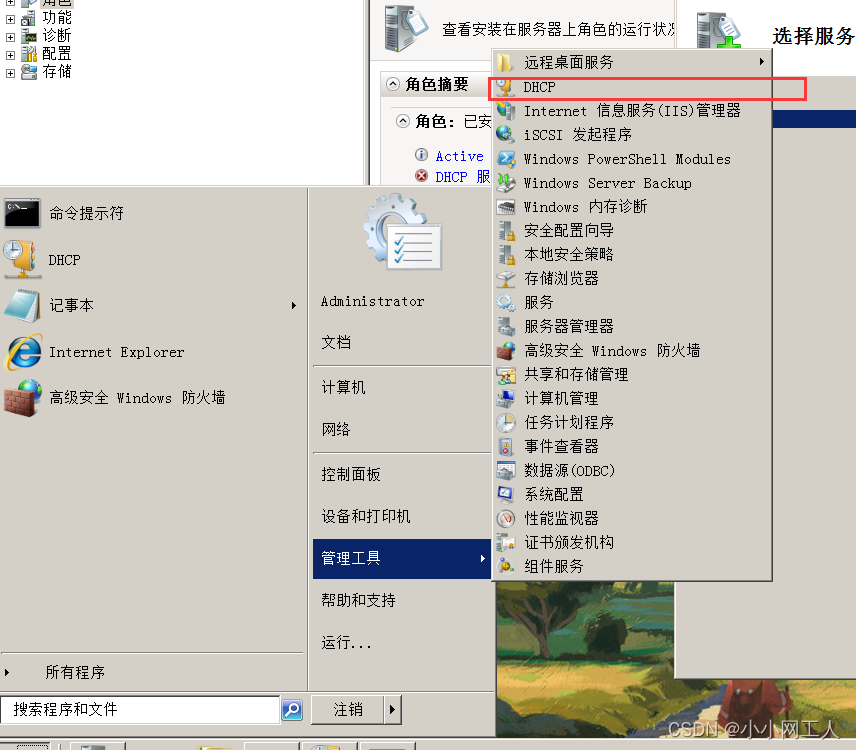Open 存储浏览器 icon
The height and width of the screenshot is (750, 856).
coord(506,279)
